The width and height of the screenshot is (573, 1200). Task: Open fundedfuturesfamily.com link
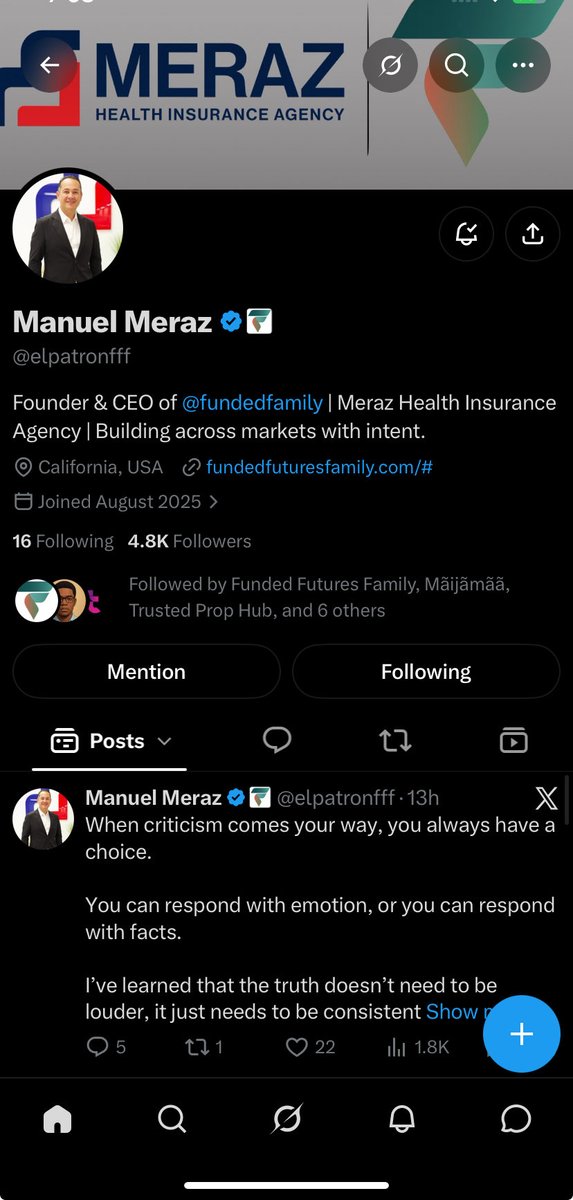pos(319,467)
